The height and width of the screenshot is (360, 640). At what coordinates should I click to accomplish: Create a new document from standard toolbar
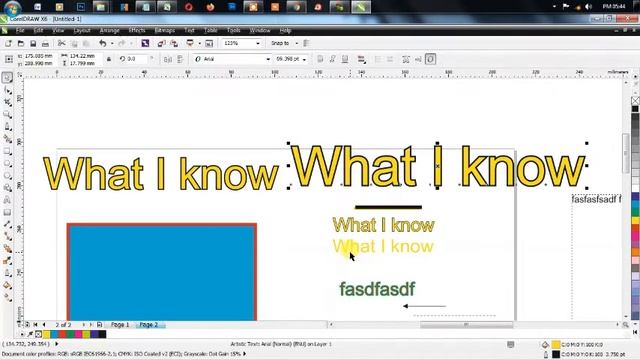tap(8, 43)
